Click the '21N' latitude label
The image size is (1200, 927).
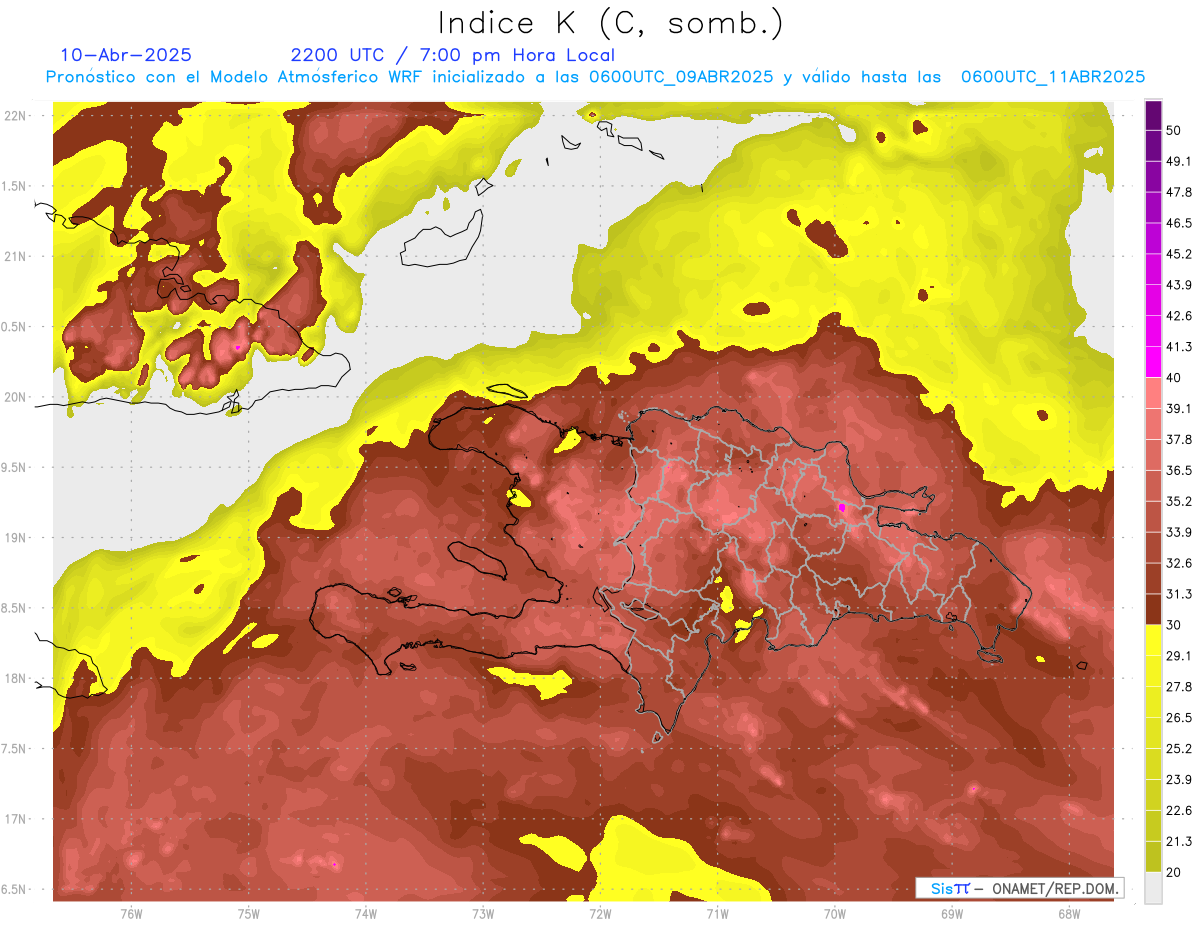17,256
